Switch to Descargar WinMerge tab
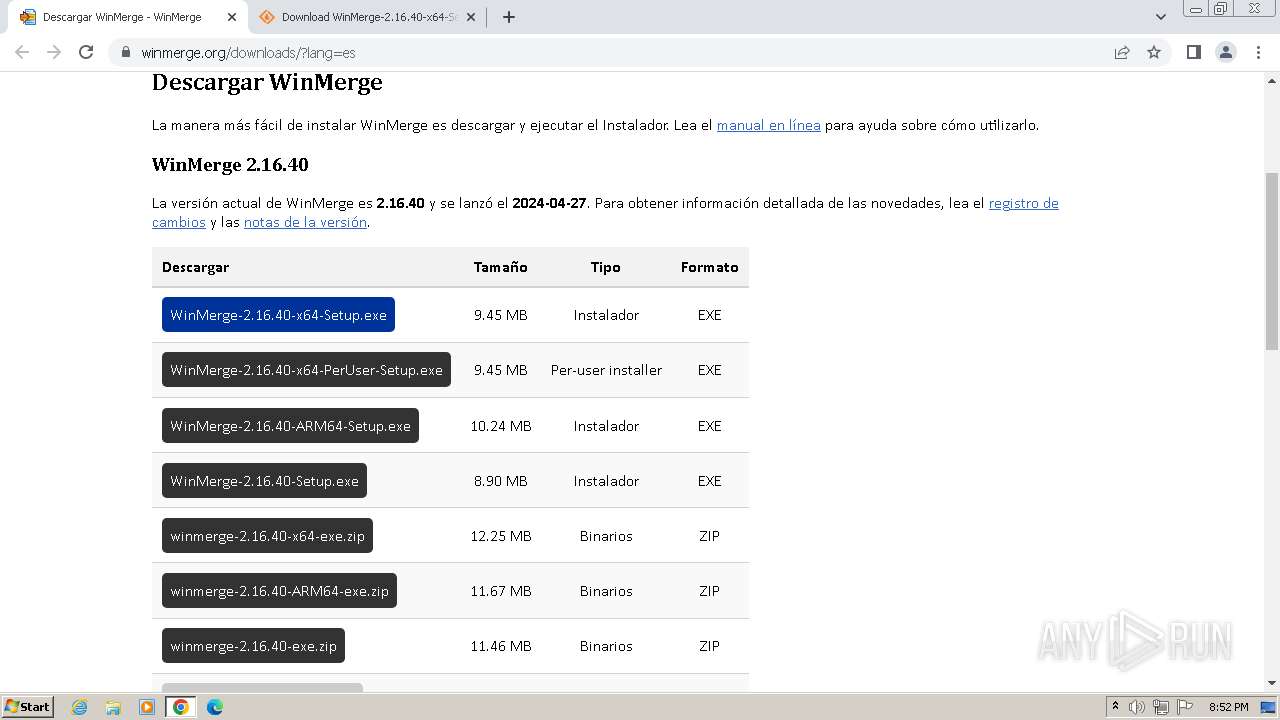Viewport: 1280px width, 720px height. [122, 17]
